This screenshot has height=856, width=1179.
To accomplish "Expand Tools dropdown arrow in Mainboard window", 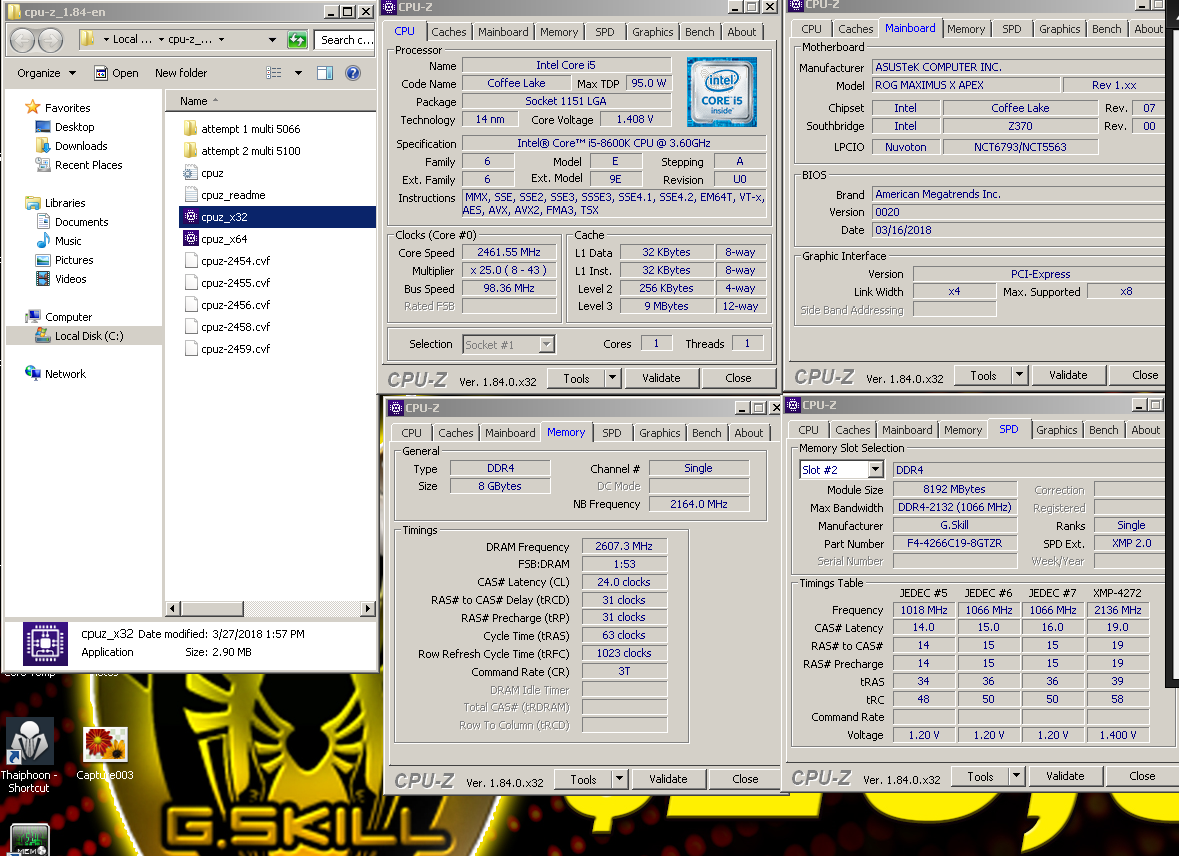I will 1020,375.
